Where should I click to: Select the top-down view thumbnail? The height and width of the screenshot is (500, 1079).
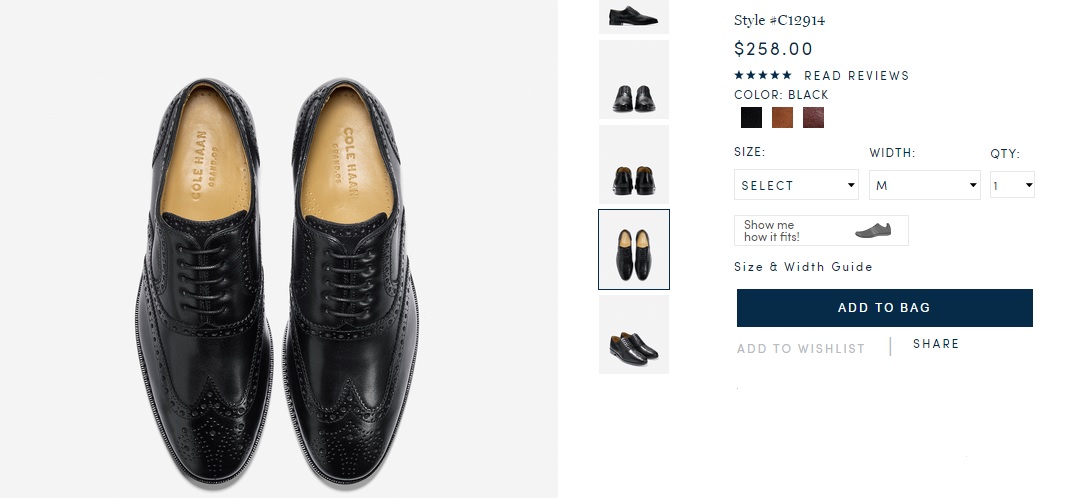(633, 250)
